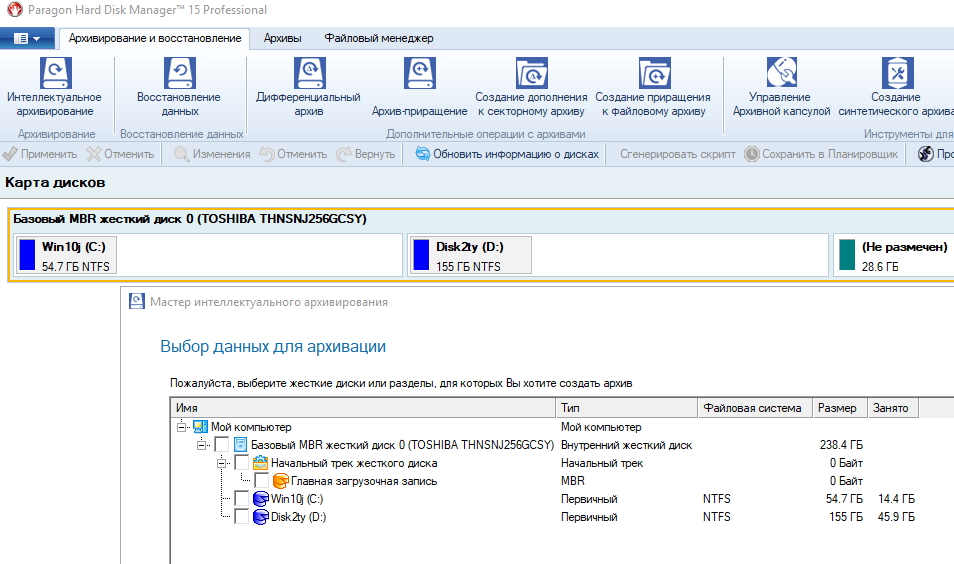Switch to the Архивы tab

282,38
